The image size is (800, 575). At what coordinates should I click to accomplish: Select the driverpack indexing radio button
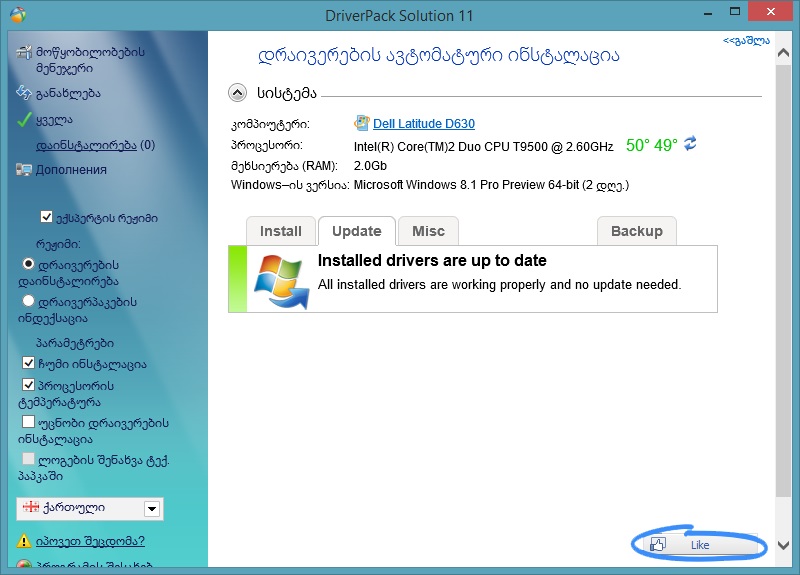[x=29, y=301]
